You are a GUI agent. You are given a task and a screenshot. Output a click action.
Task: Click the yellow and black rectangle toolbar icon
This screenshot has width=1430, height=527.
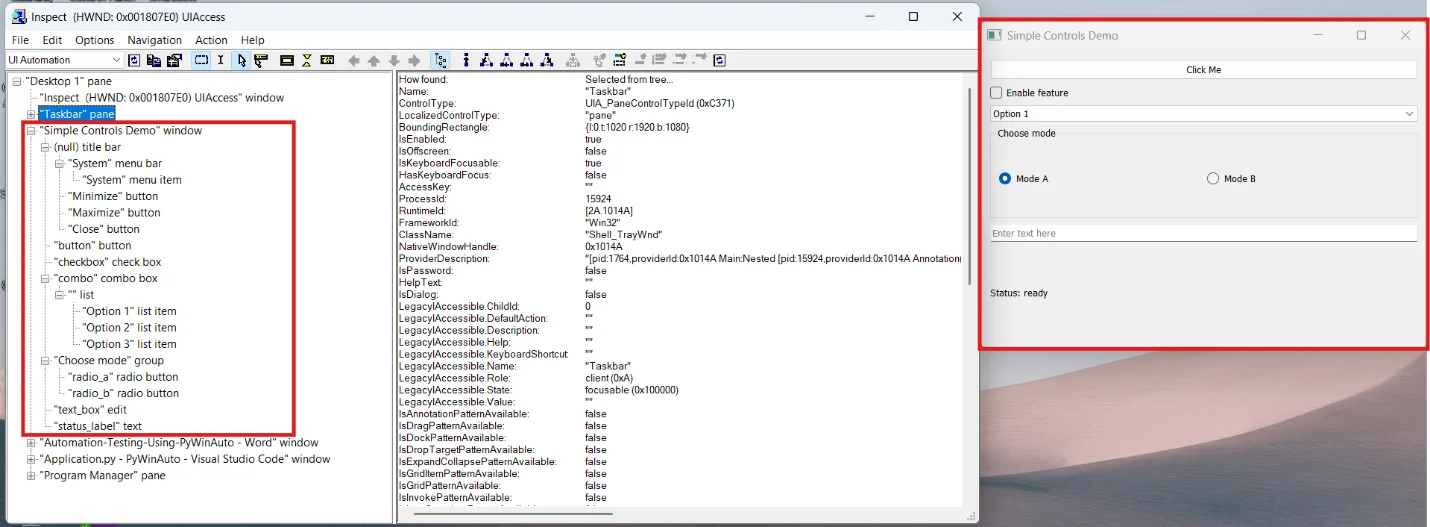[x=287, y=60]
